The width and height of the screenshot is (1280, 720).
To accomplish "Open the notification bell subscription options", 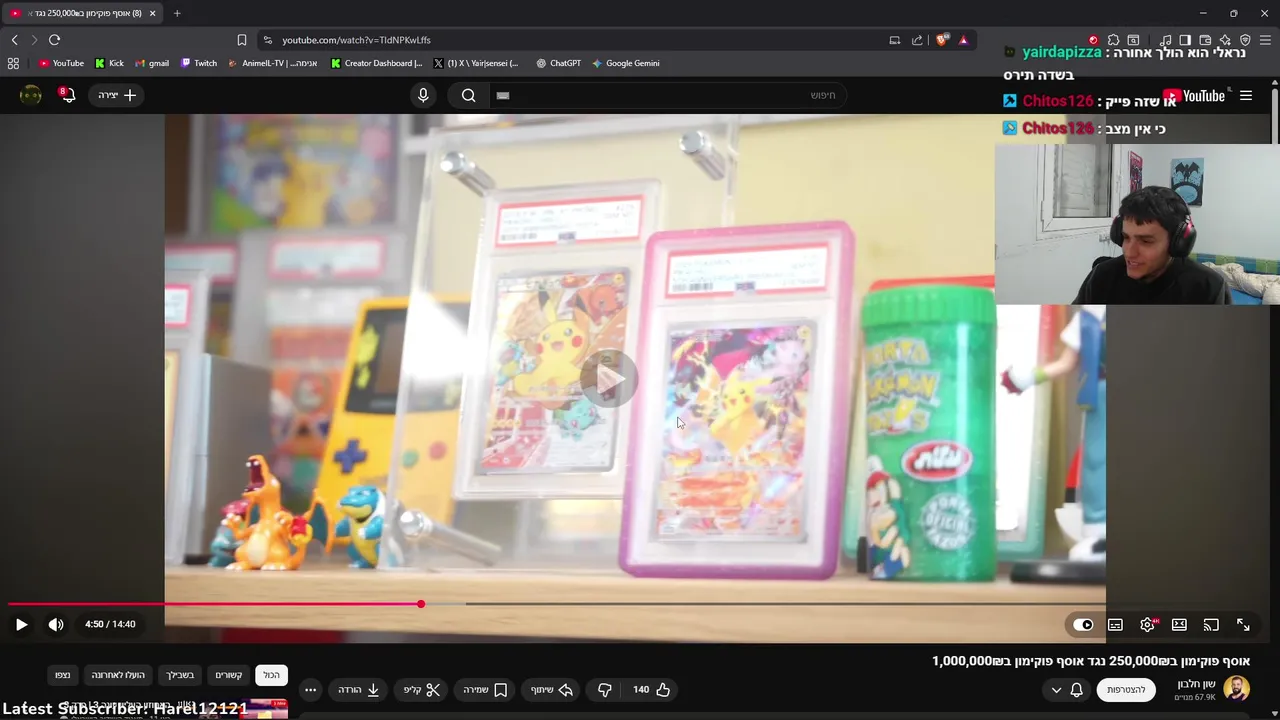I will pos(1077,690).
